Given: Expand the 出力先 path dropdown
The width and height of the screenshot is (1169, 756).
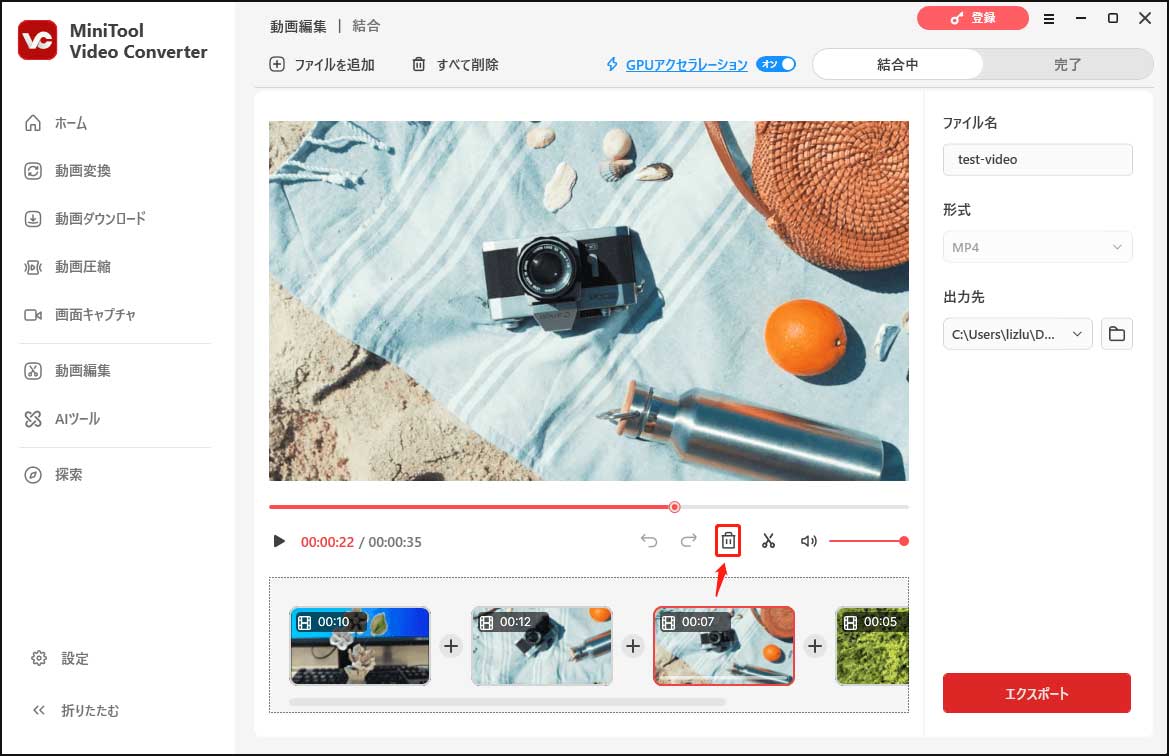Looking at the screenshot, I should click(x=1017, y=334).
